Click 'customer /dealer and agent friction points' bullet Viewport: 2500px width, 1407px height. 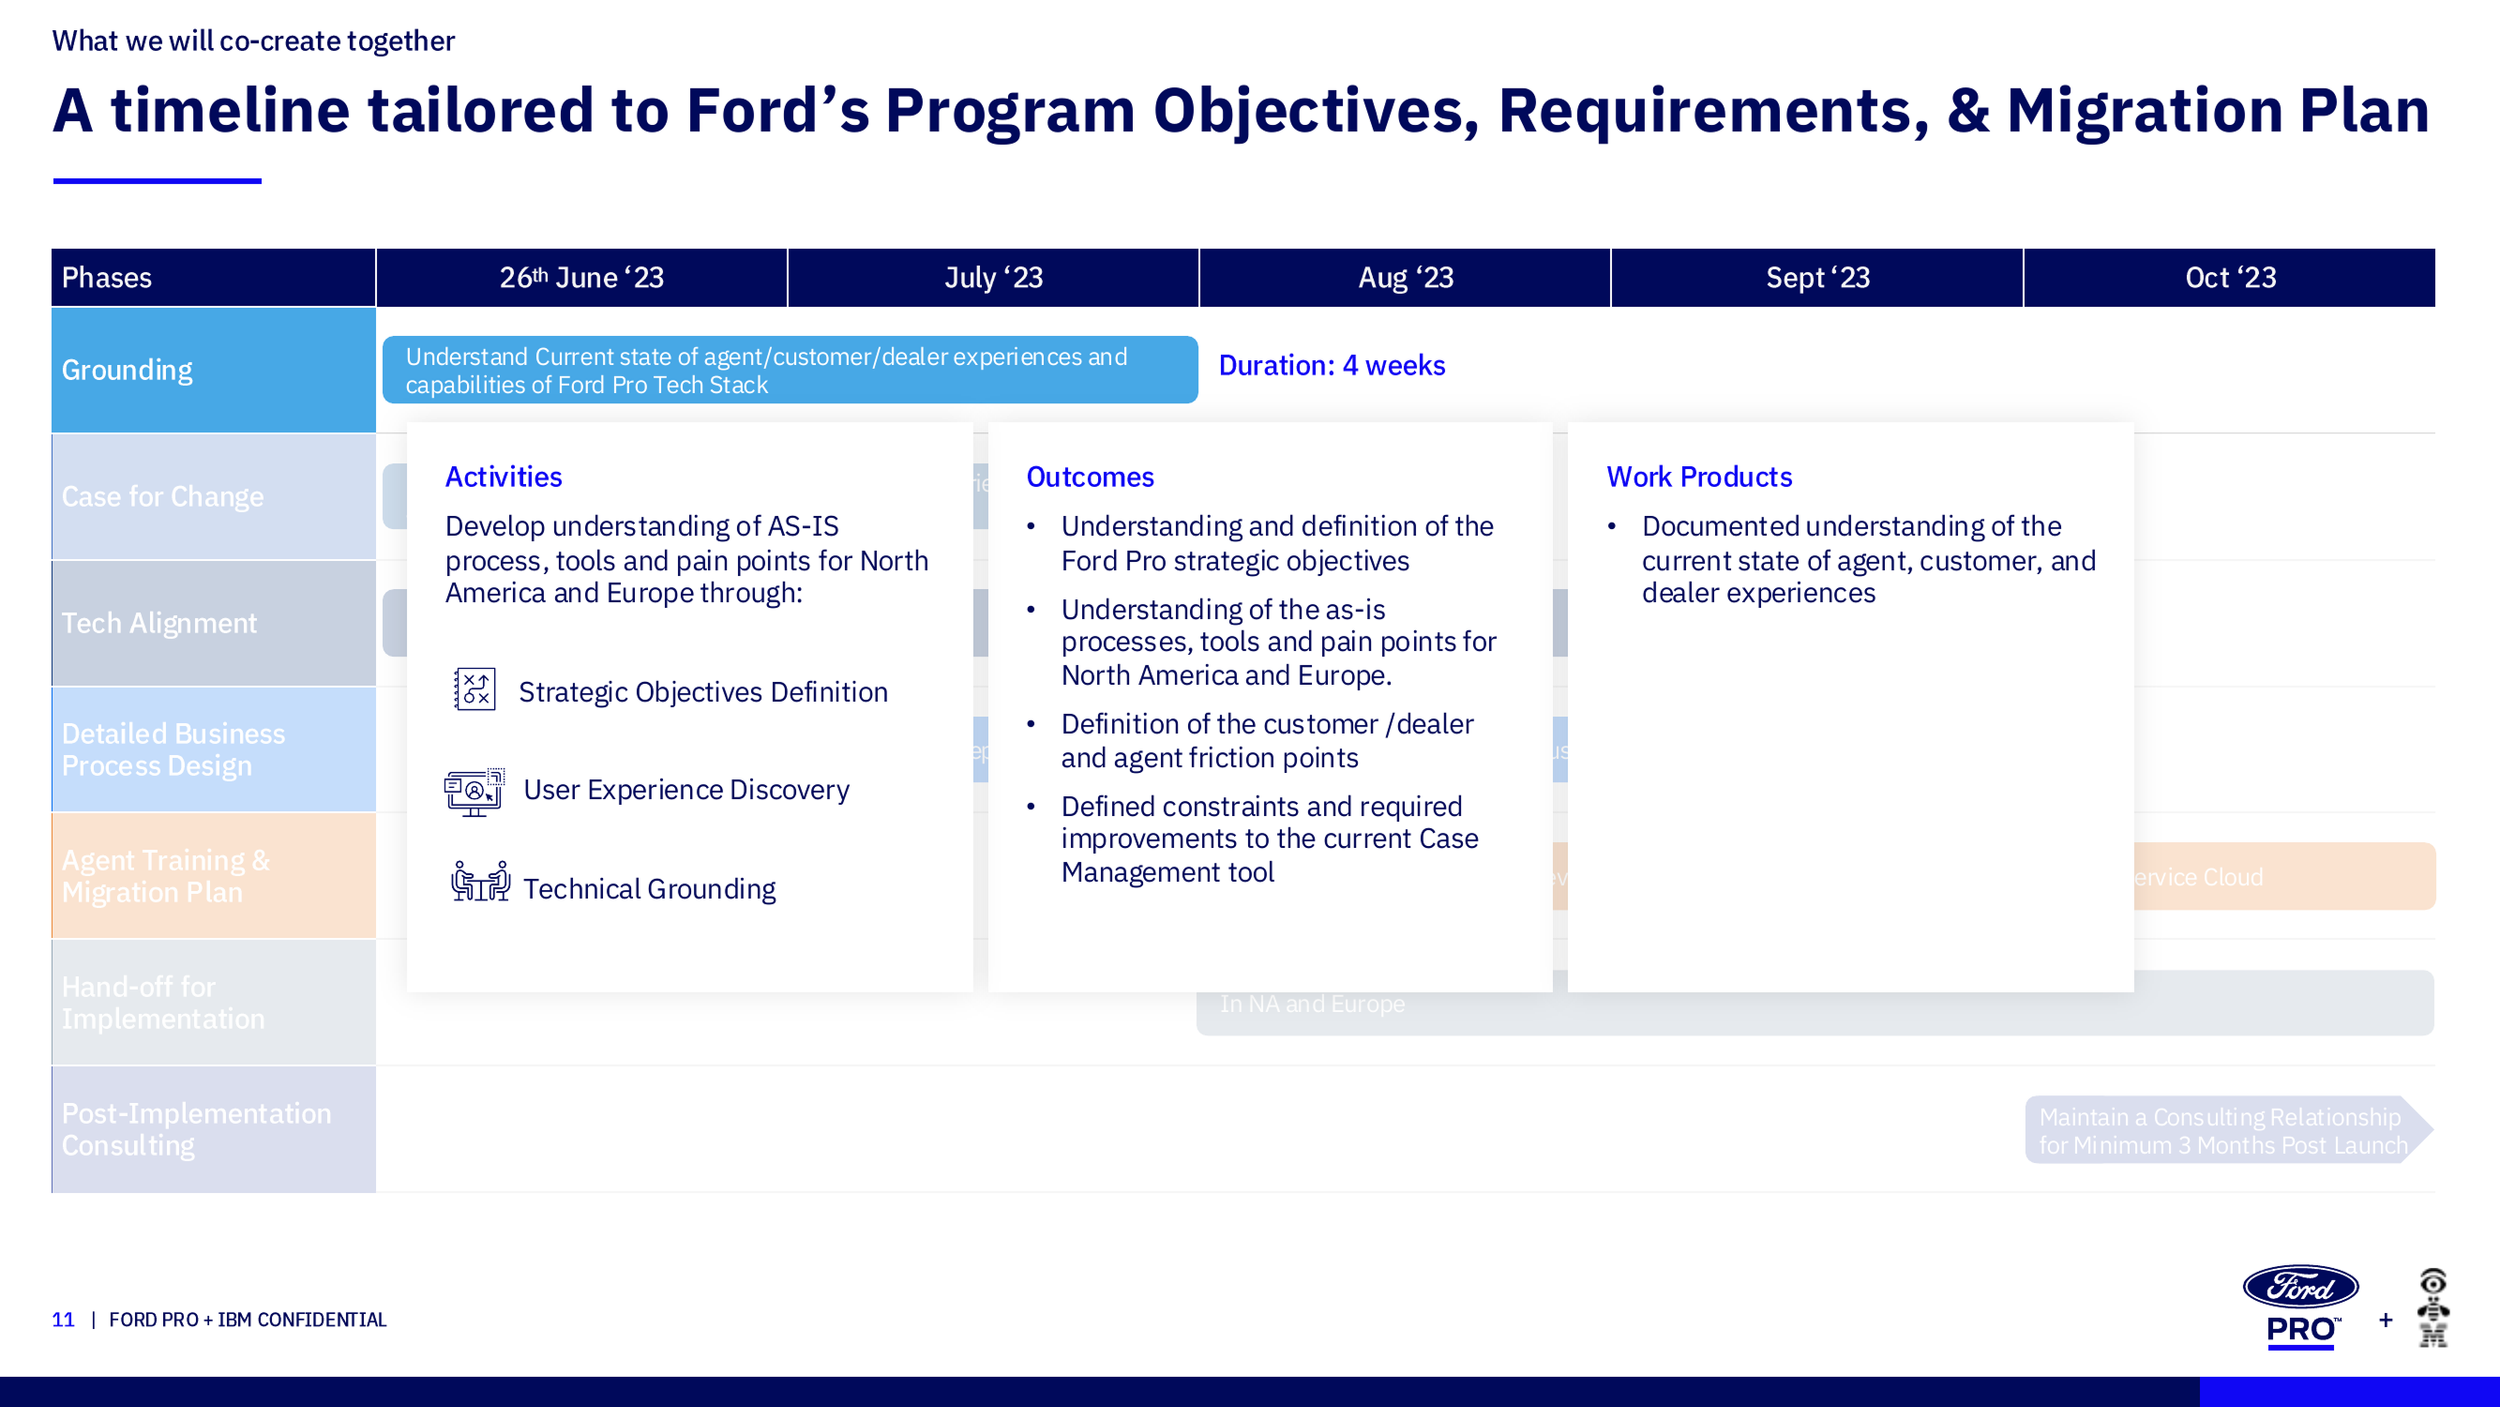(1267, 741)
